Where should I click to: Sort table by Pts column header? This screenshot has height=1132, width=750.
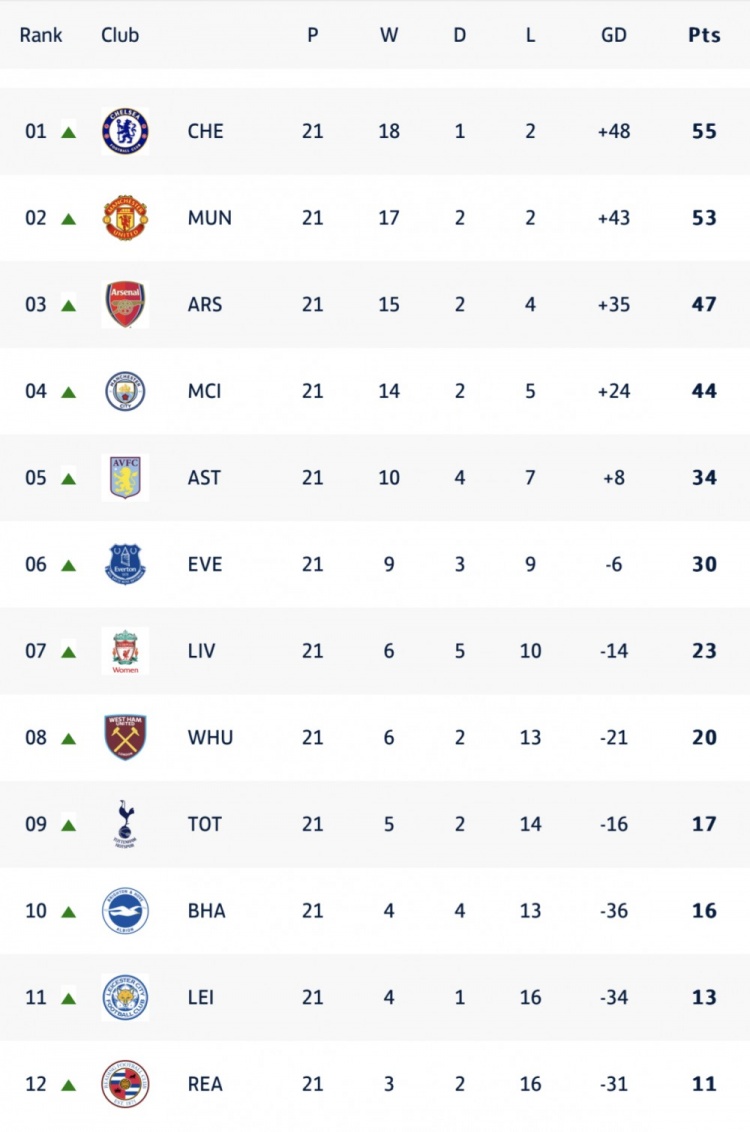coord(704,35)
